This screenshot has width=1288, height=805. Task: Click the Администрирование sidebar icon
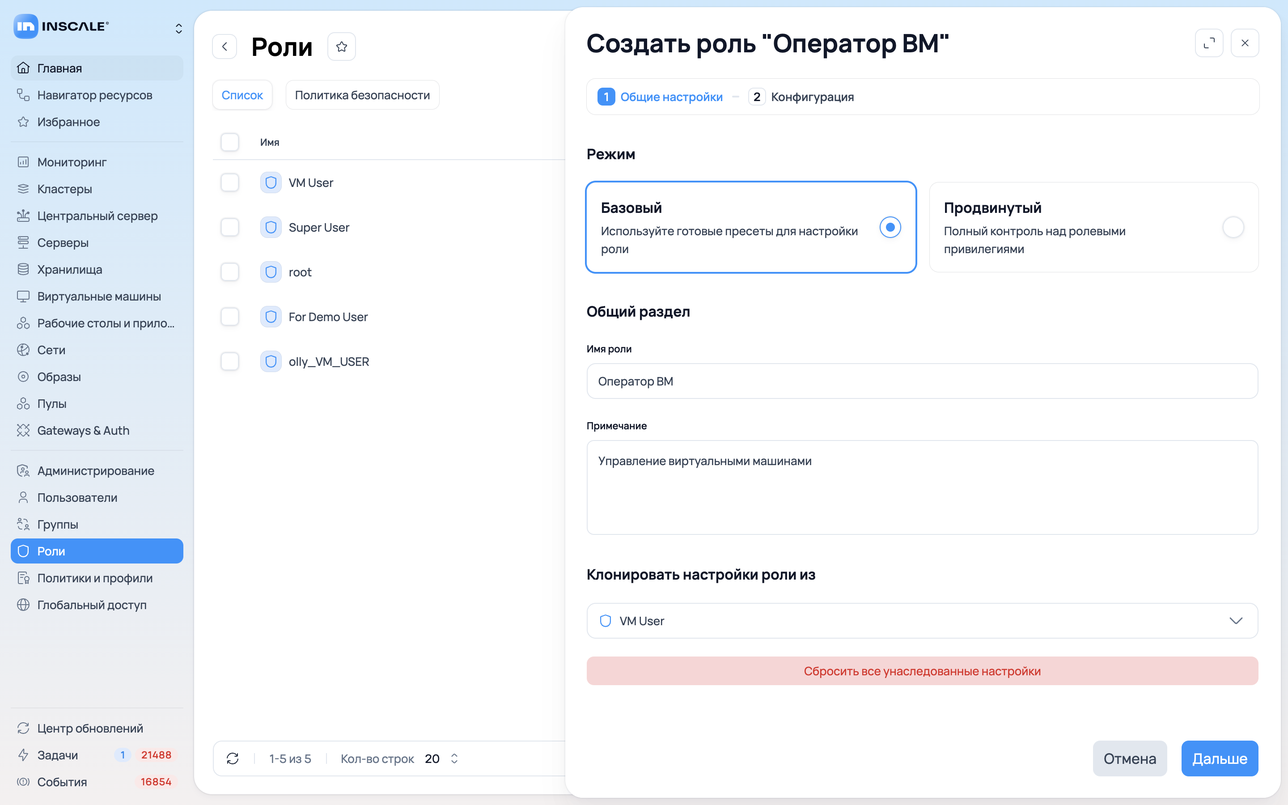click(x=24, y=471)
